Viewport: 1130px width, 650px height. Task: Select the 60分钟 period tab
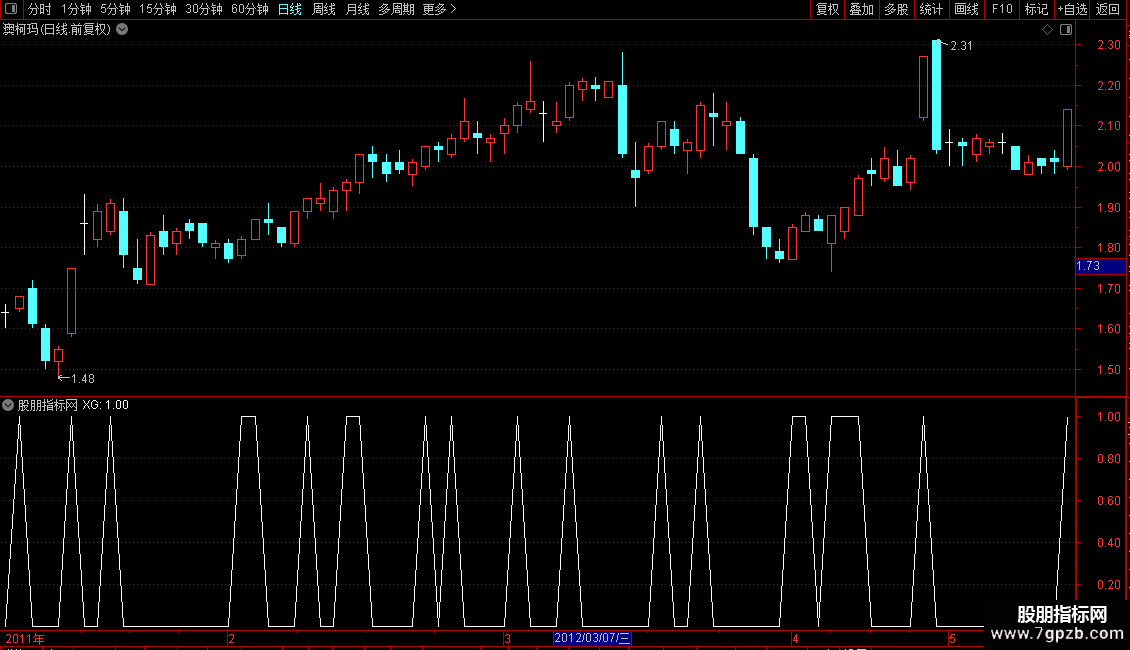click(x=250, y=9)
